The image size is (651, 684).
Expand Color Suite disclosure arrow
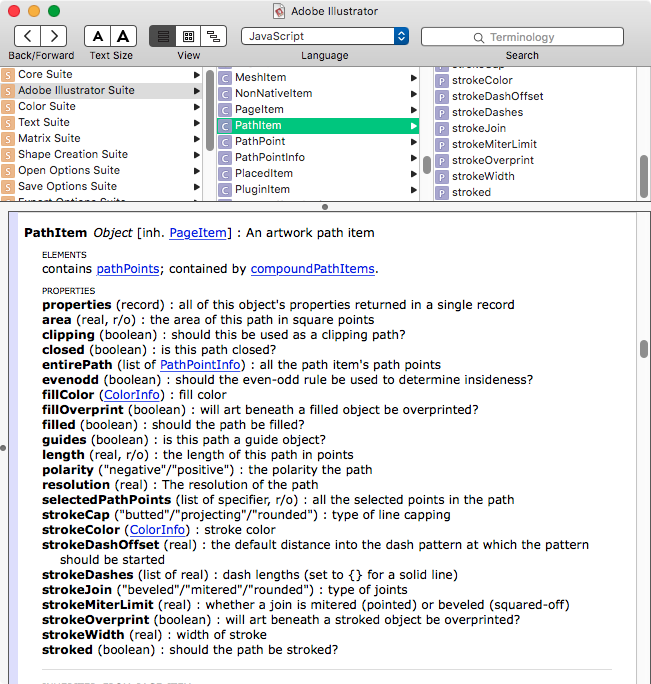(197, 107)
